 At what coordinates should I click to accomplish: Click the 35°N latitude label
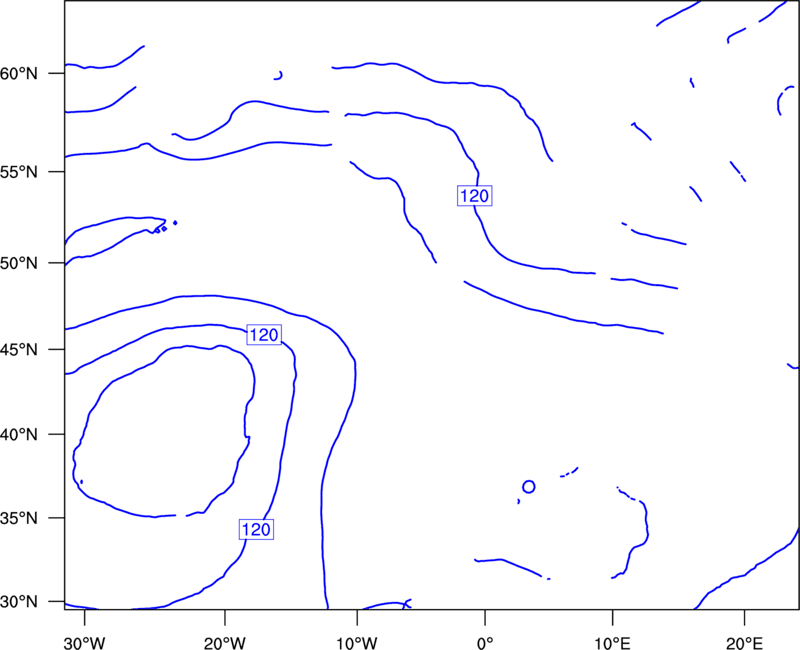coord(19,518)
